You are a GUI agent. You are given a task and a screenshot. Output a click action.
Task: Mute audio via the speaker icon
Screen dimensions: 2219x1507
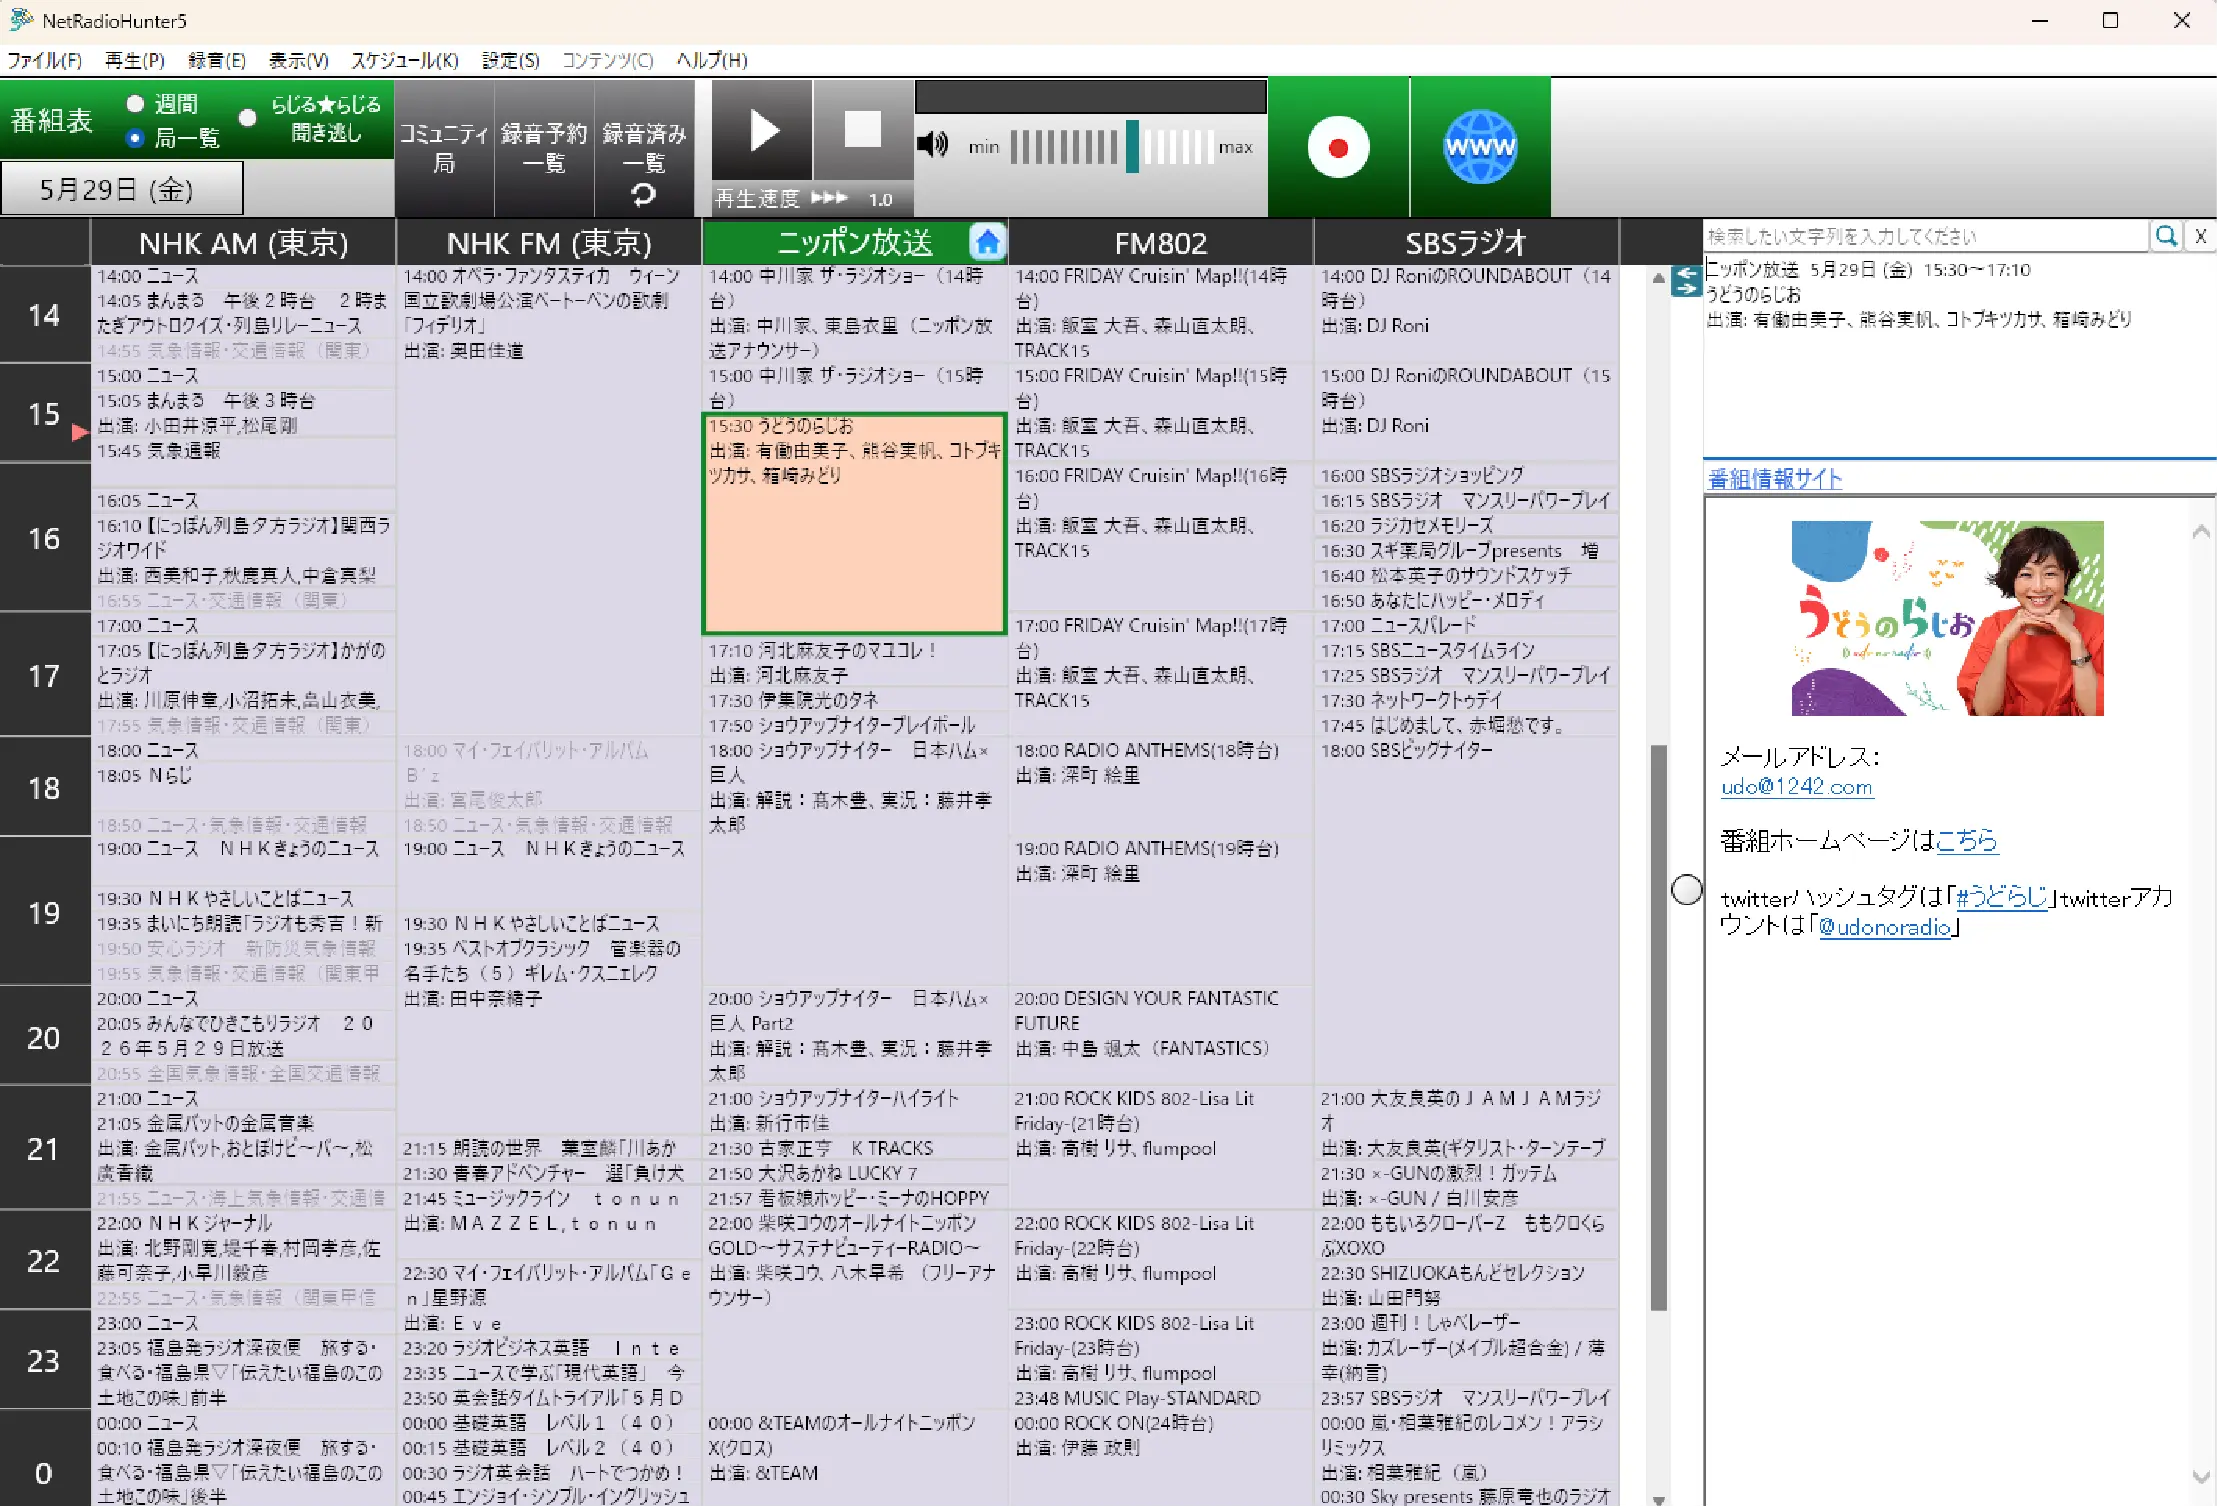(x=932, y=145)
